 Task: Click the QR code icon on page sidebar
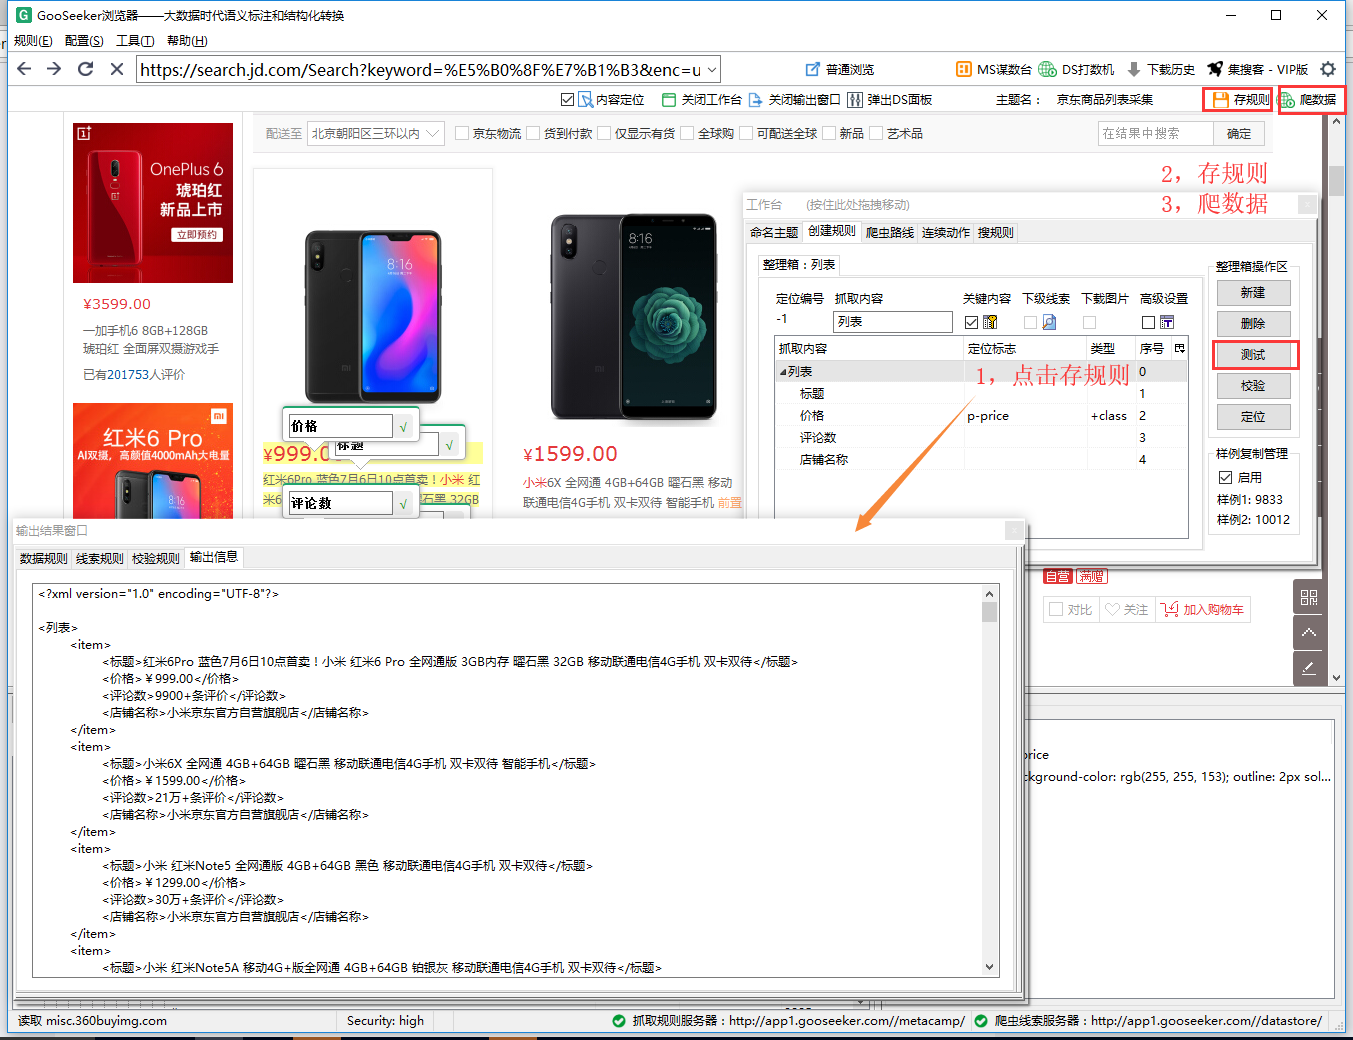[1309, 597]
